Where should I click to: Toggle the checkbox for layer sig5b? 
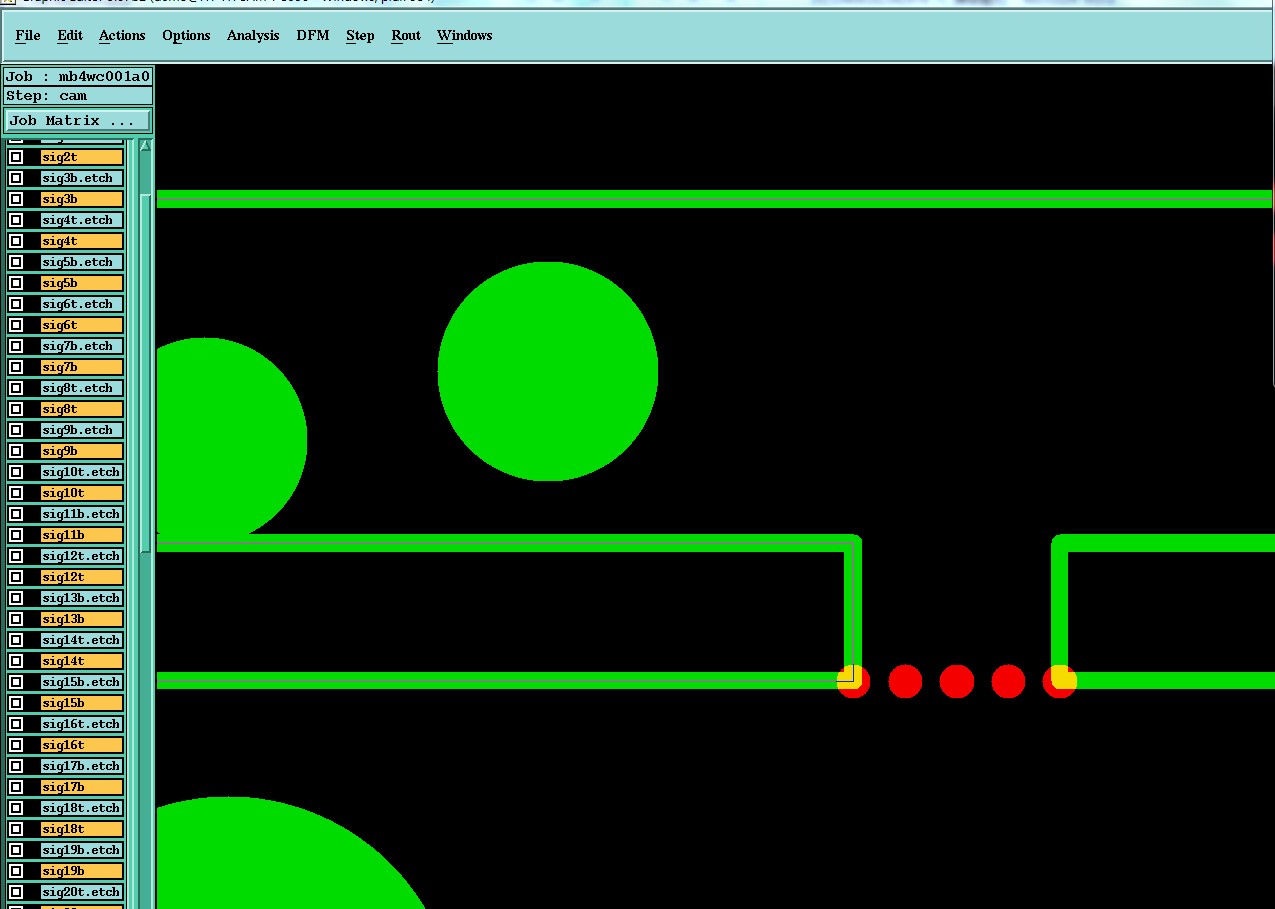tap(16, 283)
